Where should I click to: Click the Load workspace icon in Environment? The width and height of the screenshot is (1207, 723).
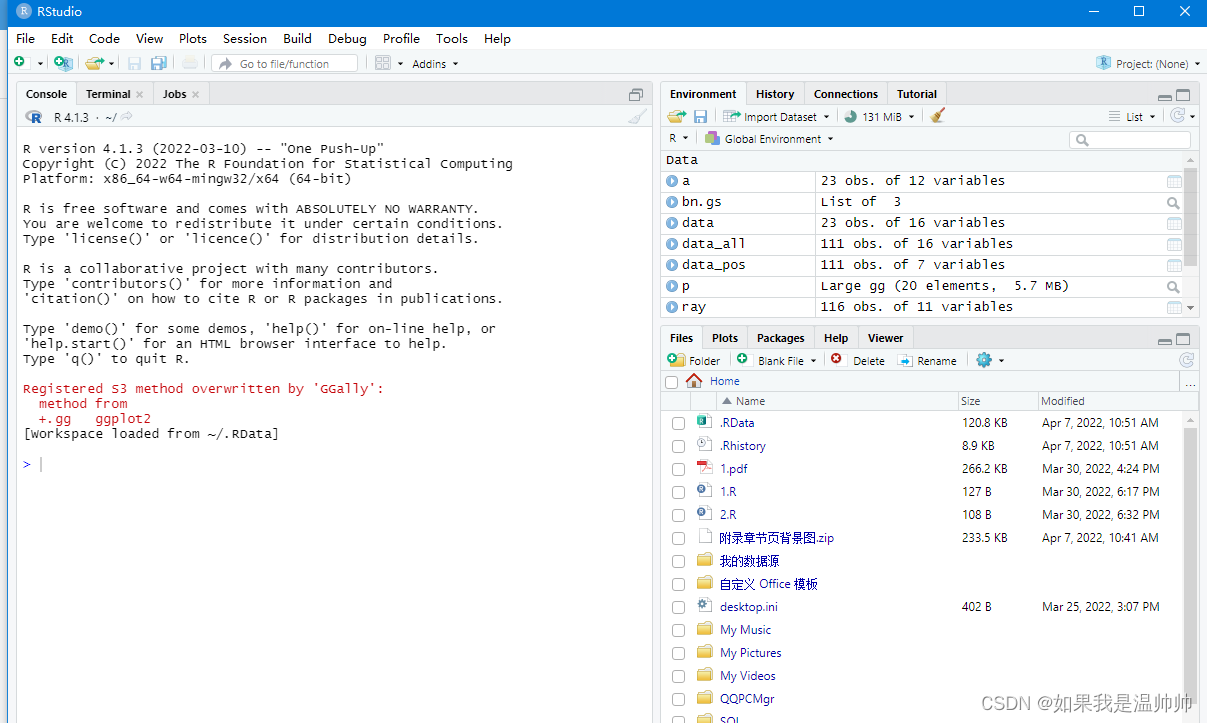pyautogui.click(x=677, y=116)
